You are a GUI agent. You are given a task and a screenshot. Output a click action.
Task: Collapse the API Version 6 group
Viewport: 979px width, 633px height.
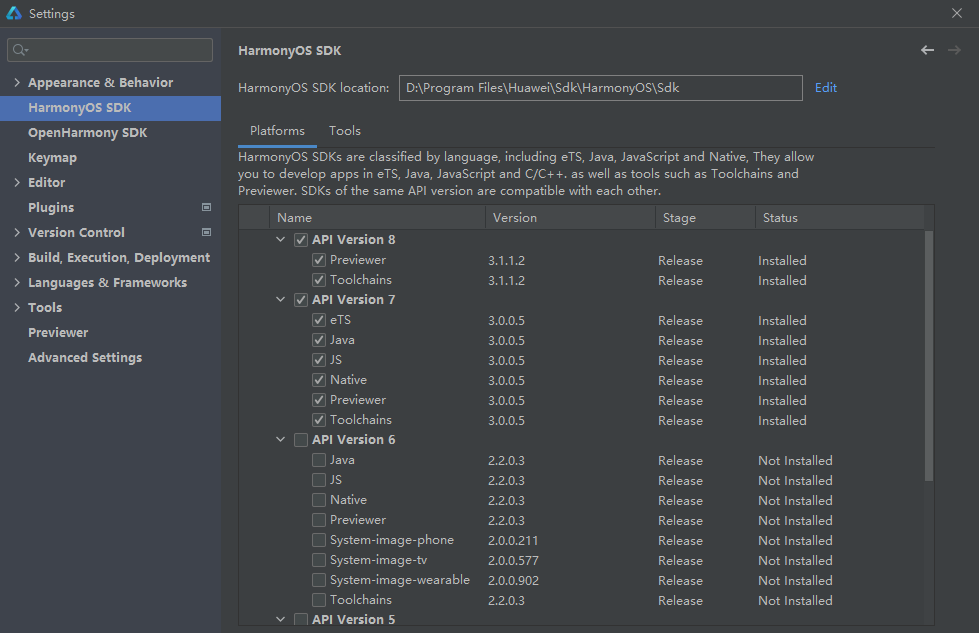281,439
